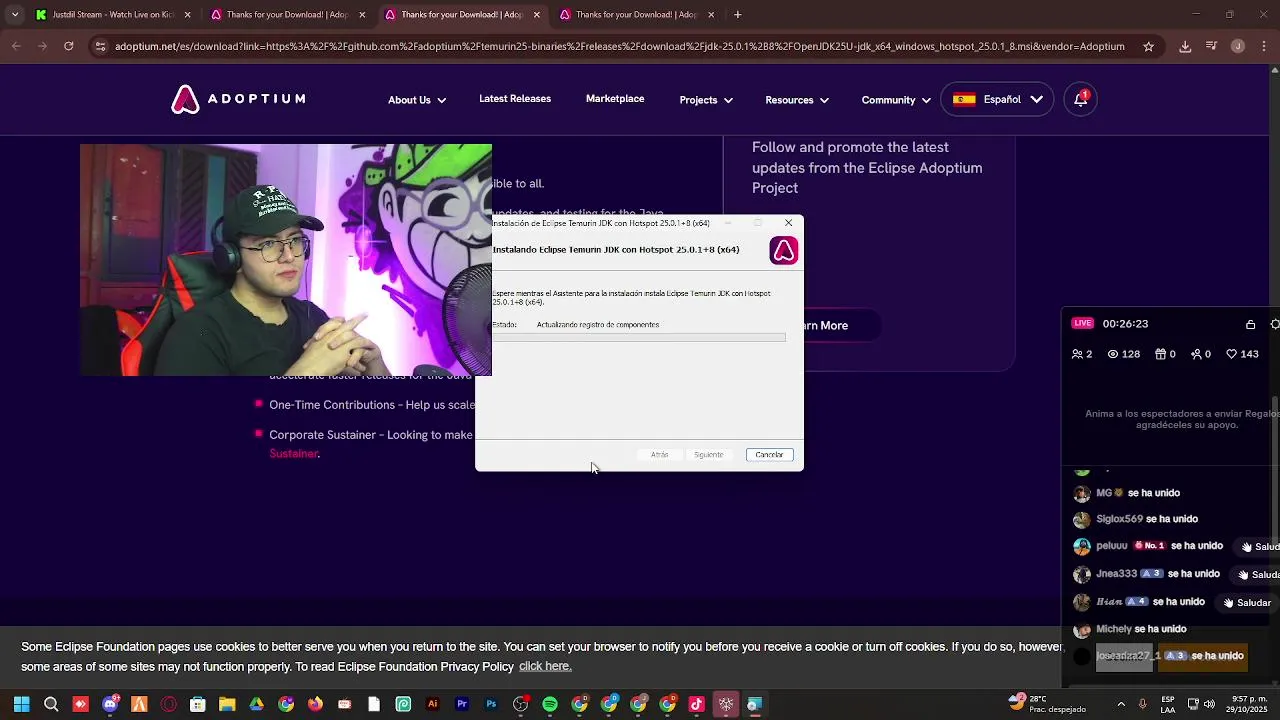Open a new browser tab
Screen dimensions: 1280x720
pos(737,15)
